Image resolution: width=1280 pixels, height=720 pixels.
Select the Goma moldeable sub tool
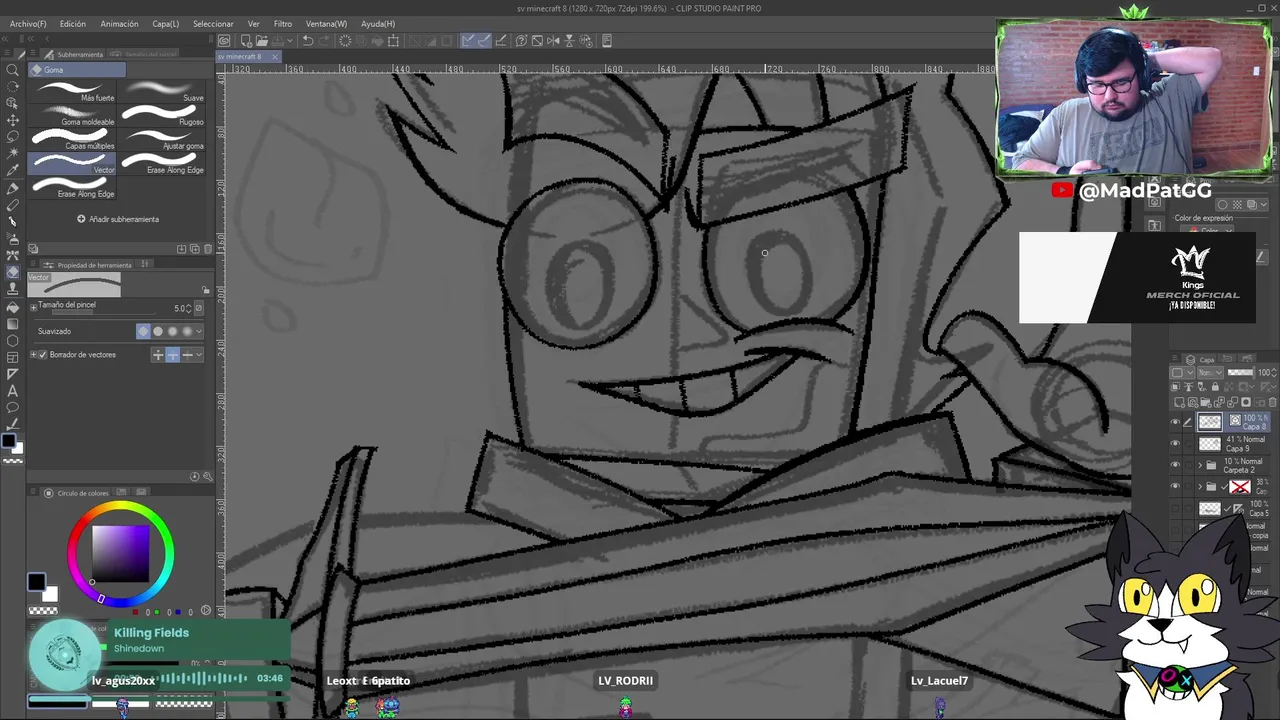pos(73,115)
